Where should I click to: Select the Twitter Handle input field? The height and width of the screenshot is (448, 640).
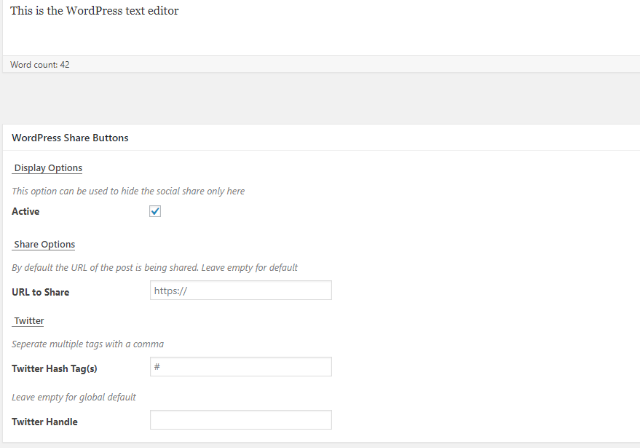point(241,420)
